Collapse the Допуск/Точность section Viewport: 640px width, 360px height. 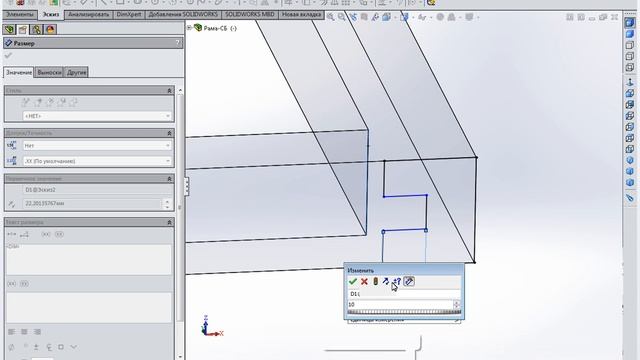(169, 133)
